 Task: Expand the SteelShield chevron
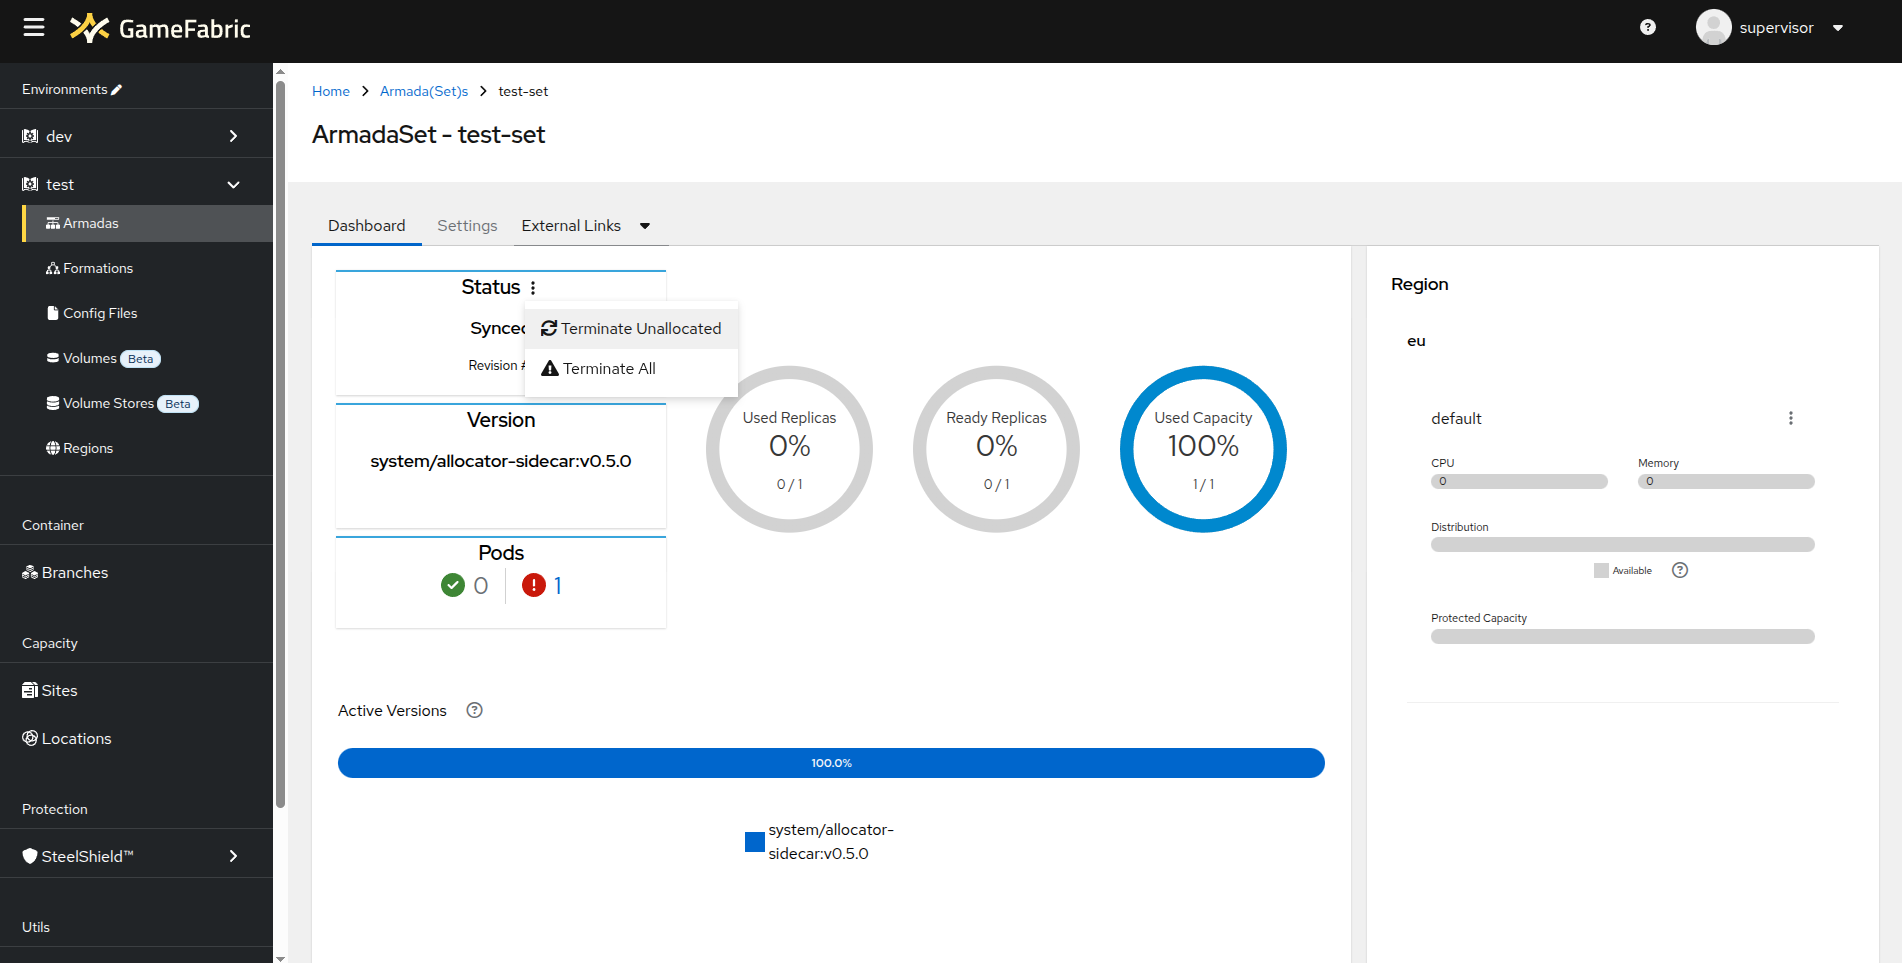click(x=233, y=856)
